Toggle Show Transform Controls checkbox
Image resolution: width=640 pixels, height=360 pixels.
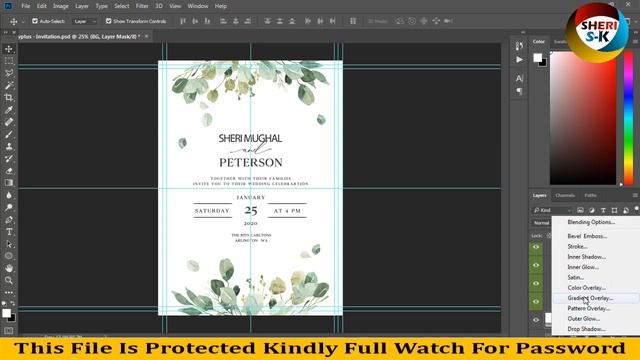click(108, 21)
